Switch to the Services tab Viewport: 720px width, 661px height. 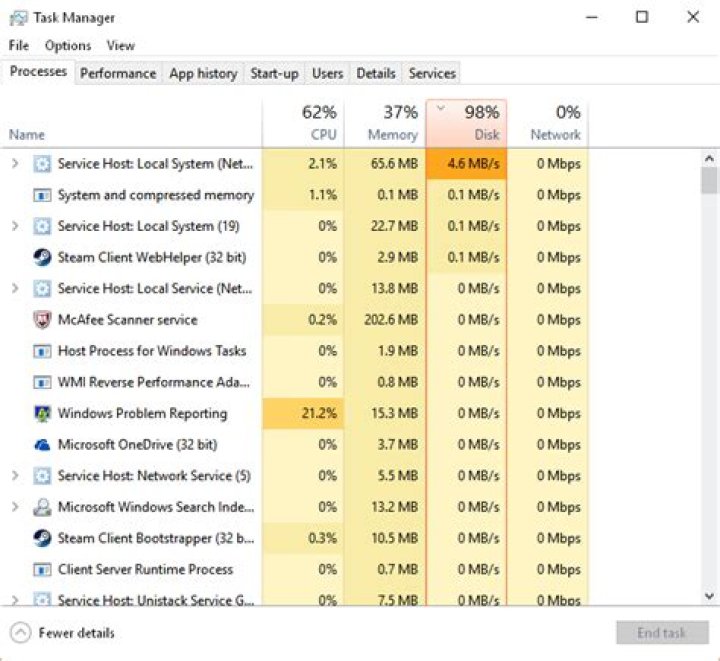click(x=432, y=73)
